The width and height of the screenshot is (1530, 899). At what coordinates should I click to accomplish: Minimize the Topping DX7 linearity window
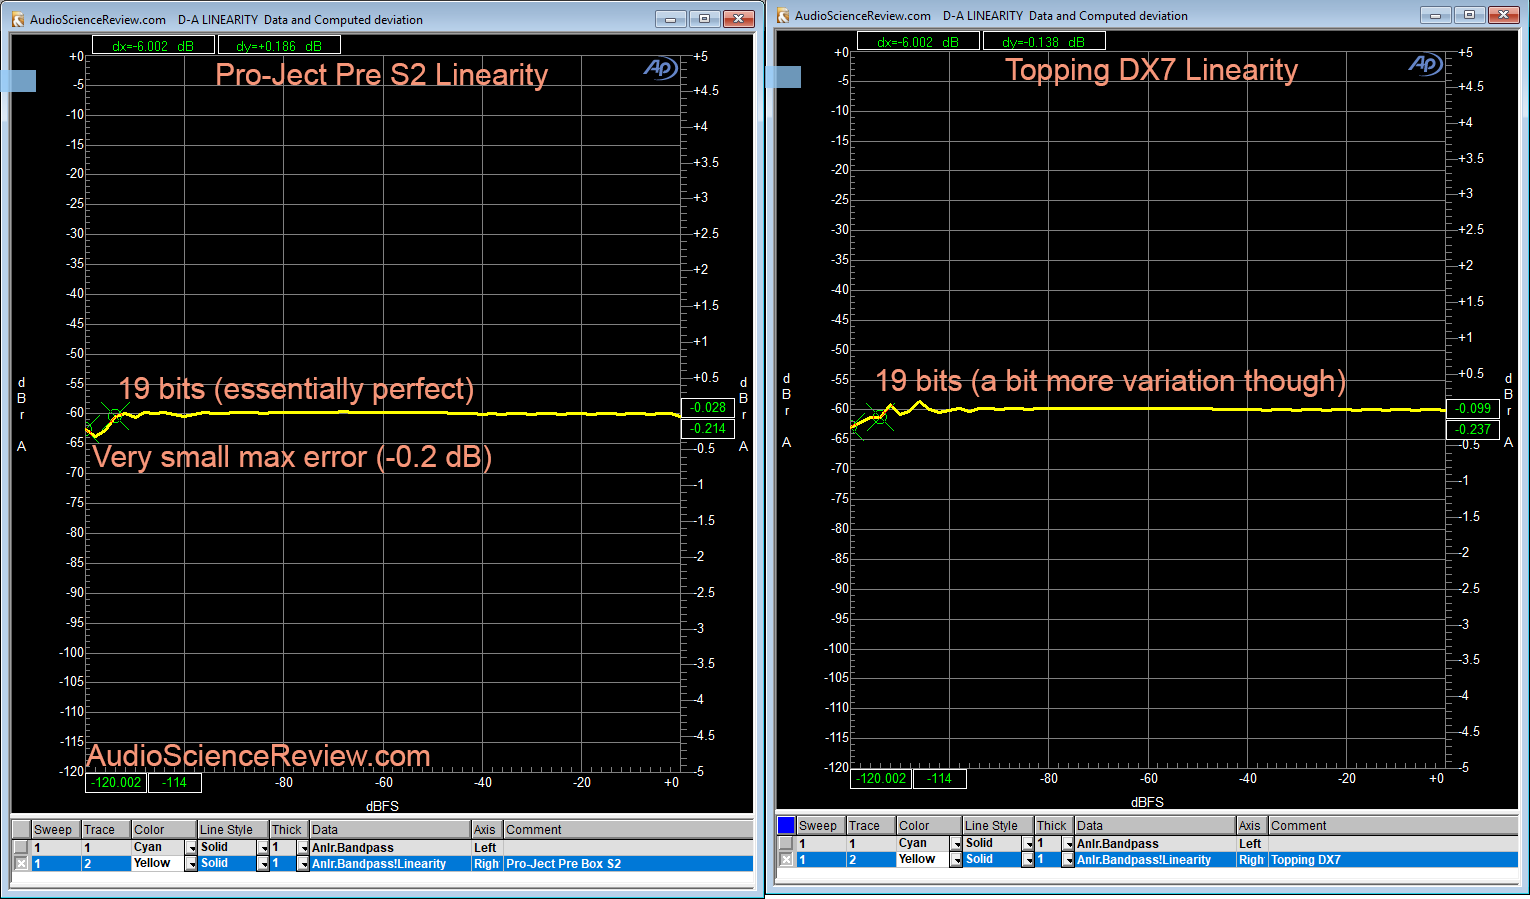coord(1435,15)
